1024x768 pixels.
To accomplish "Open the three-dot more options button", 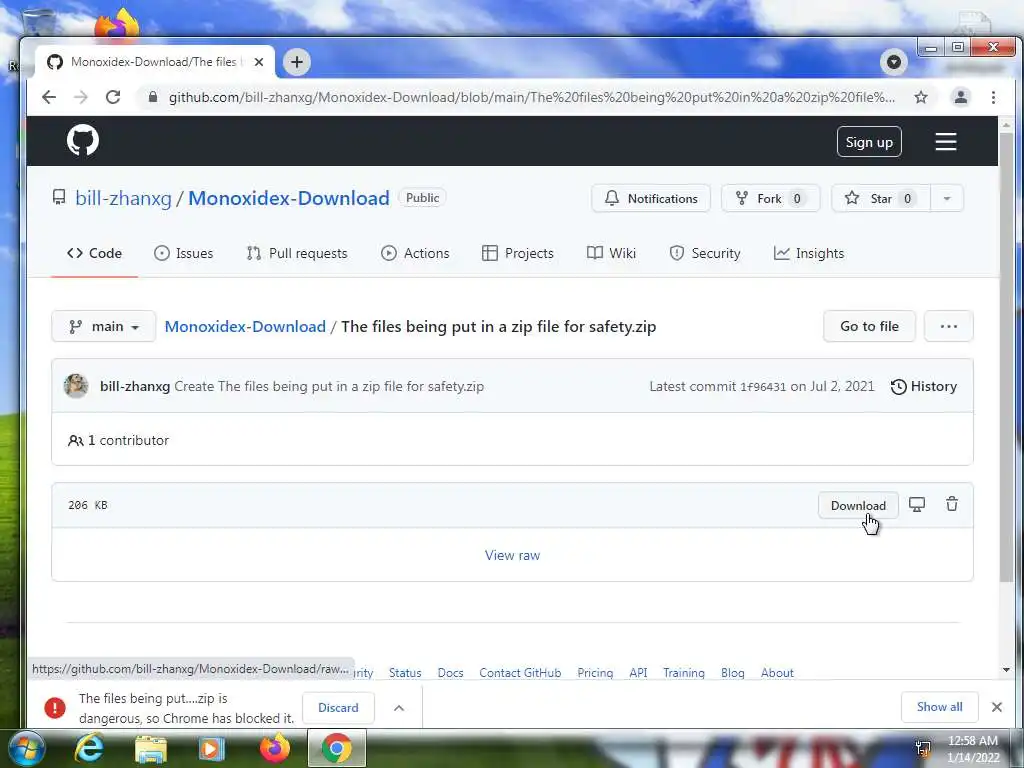I will (949, 326).
